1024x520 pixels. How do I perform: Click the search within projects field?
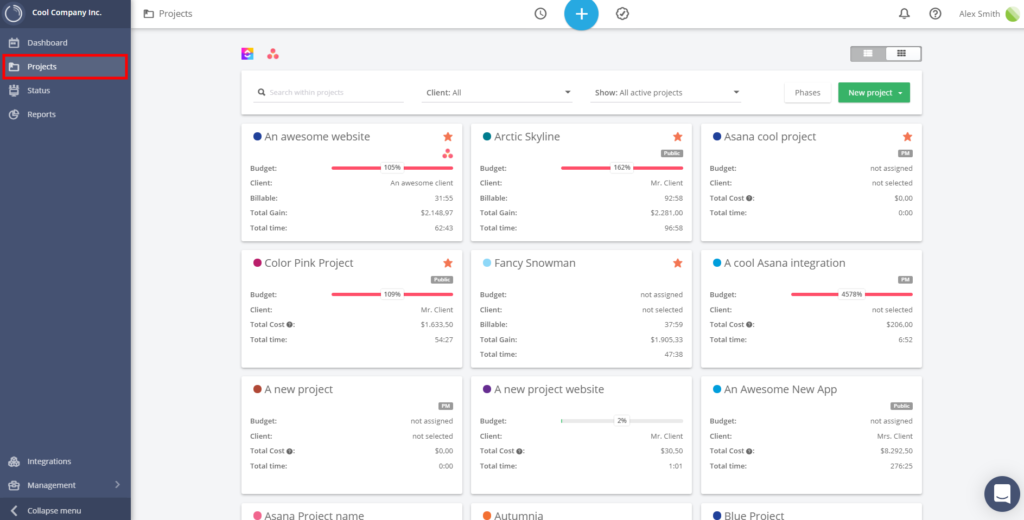click(328, 93)
